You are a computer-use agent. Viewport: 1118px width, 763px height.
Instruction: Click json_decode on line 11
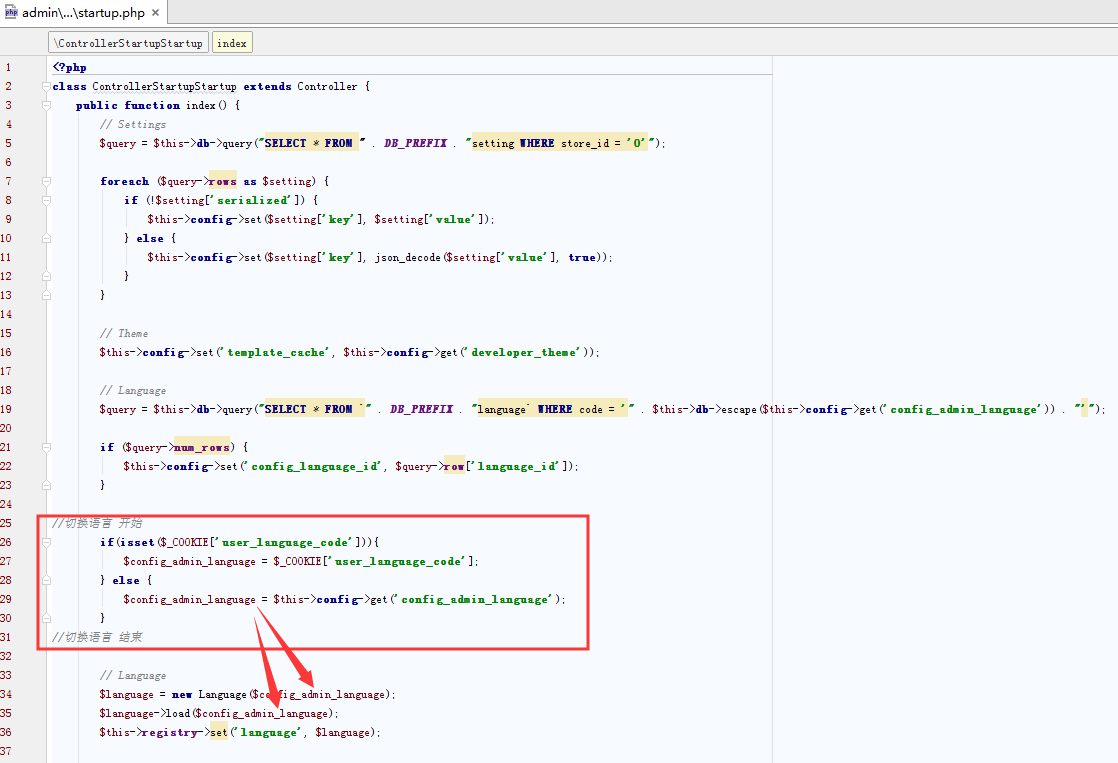tap(408, 257)
